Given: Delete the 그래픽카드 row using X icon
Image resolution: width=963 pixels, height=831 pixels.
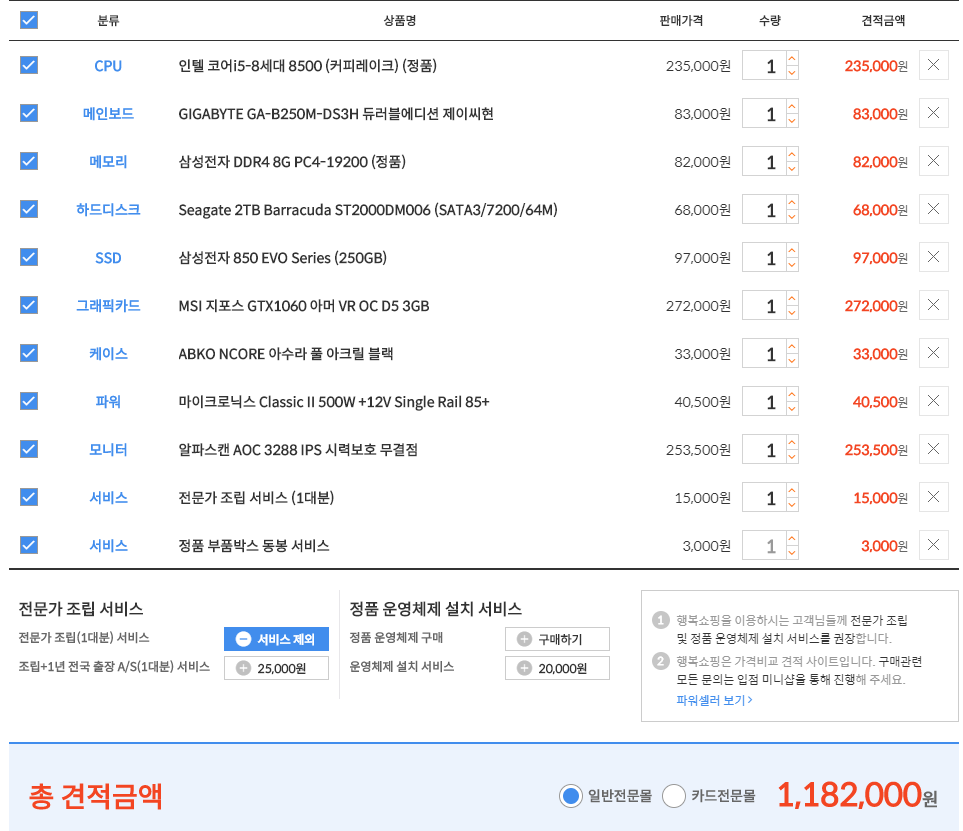Looking at the screenshot, I should [x=933, y=305].
